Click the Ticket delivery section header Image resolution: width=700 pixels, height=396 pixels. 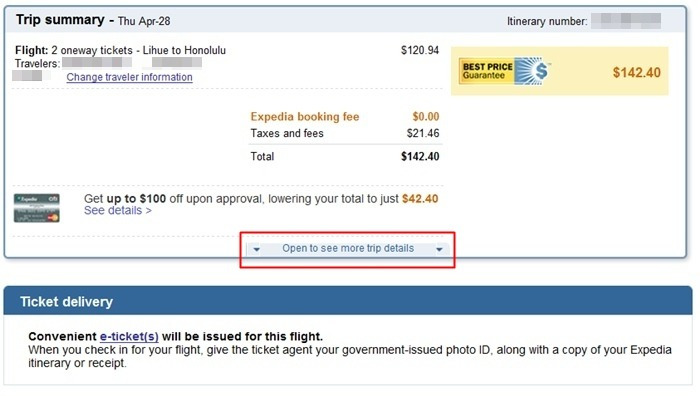(348, 301)
